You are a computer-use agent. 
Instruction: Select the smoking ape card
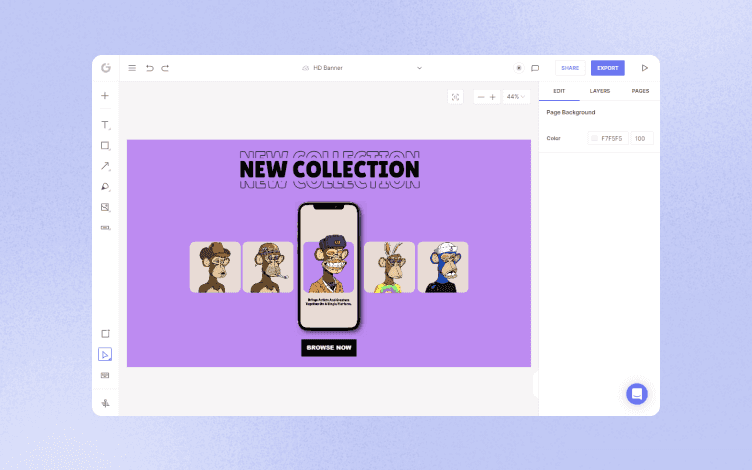[x=268, y=267]
